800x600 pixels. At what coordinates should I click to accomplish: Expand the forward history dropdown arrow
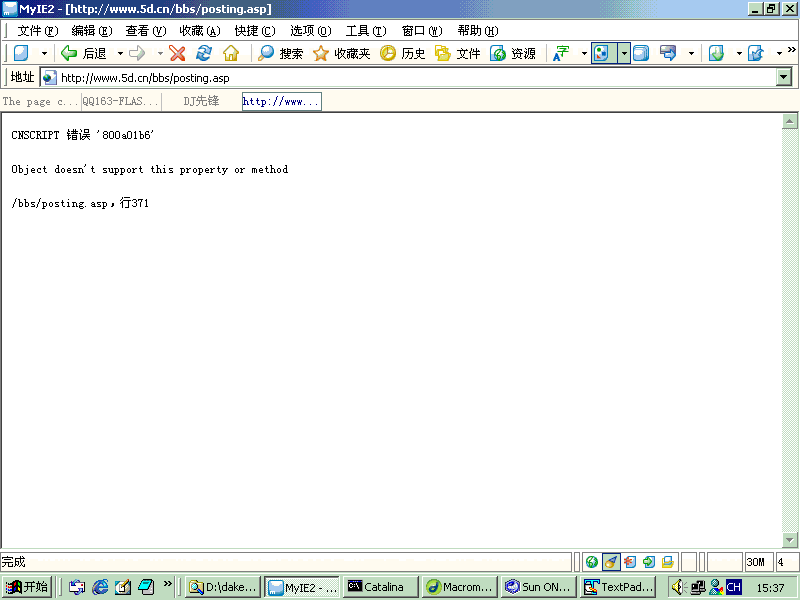[160, 53]
